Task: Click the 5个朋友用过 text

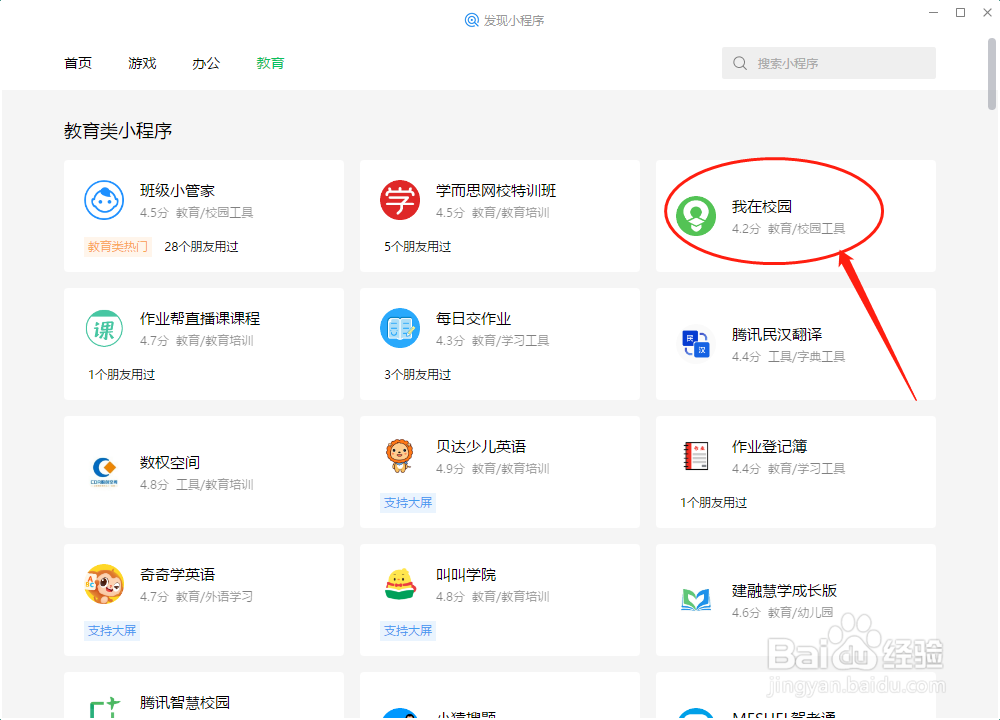Action: coord(418,247)
